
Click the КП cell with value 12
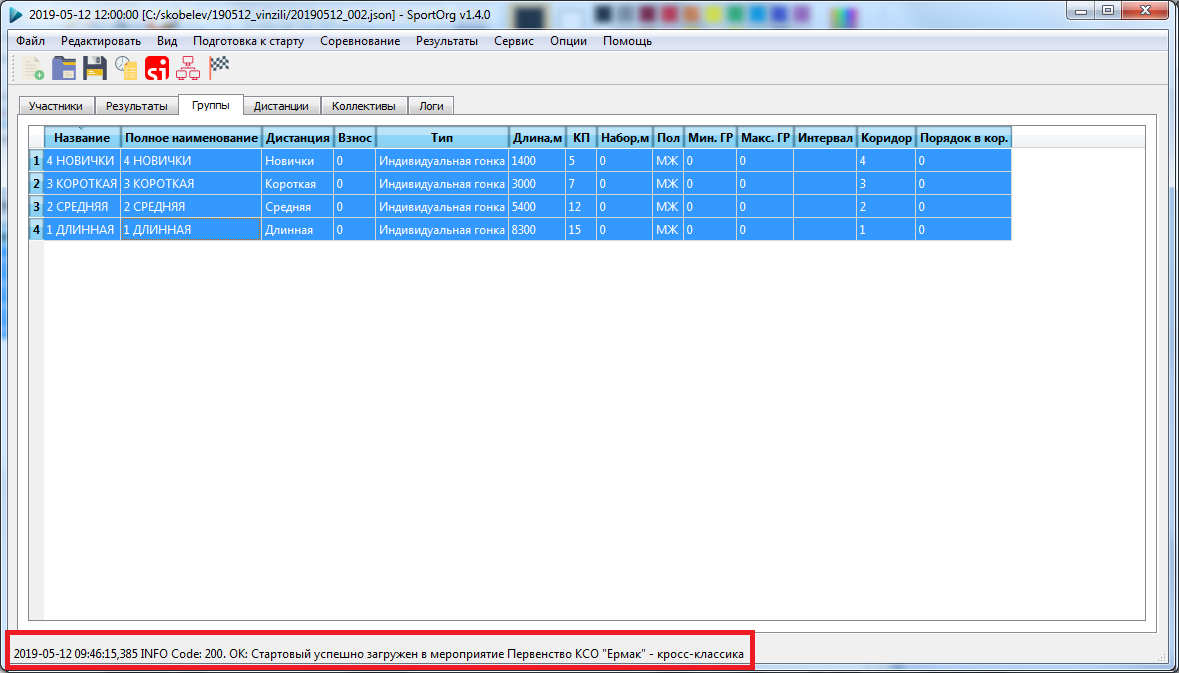click(581, 206)
